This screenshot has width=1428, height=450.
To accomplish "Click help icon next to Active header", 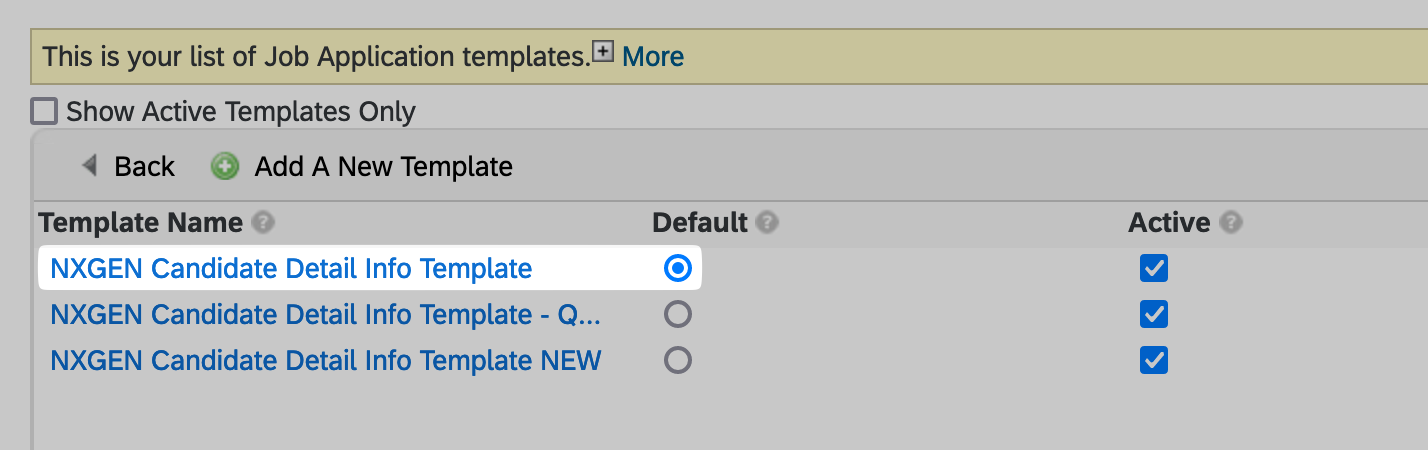I will 1232,222.
